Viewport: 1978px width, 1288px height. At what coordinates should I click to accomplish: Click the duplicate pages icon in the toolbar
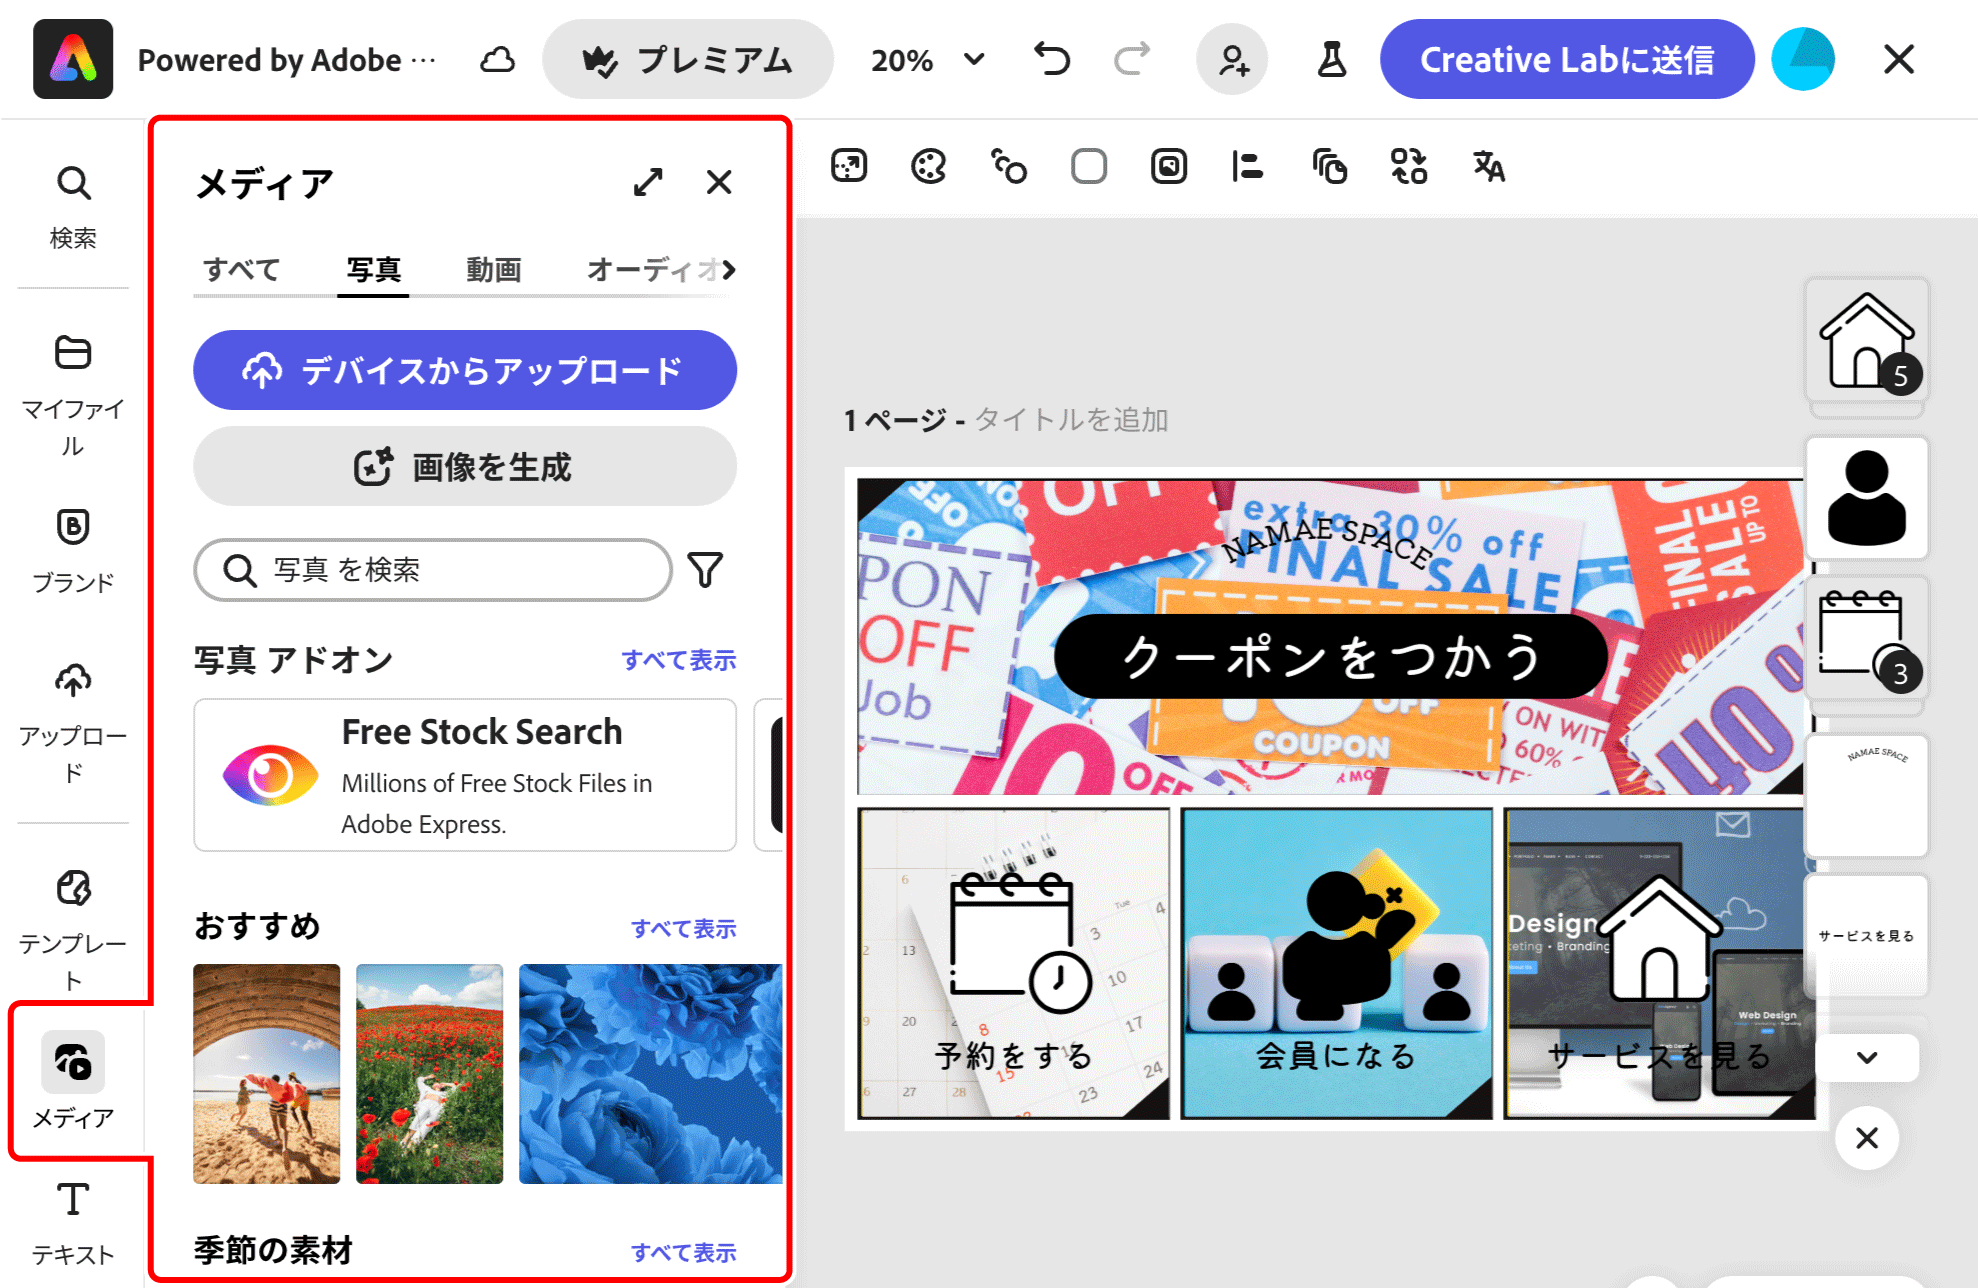pyautogui.click(x=1329, y=167)
